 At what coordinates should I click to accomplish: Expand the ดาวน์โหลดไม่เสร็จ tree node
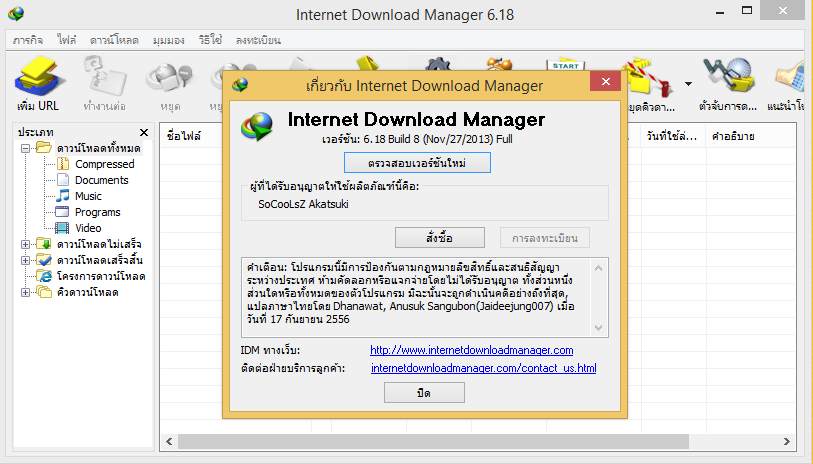tap(25, 244)
